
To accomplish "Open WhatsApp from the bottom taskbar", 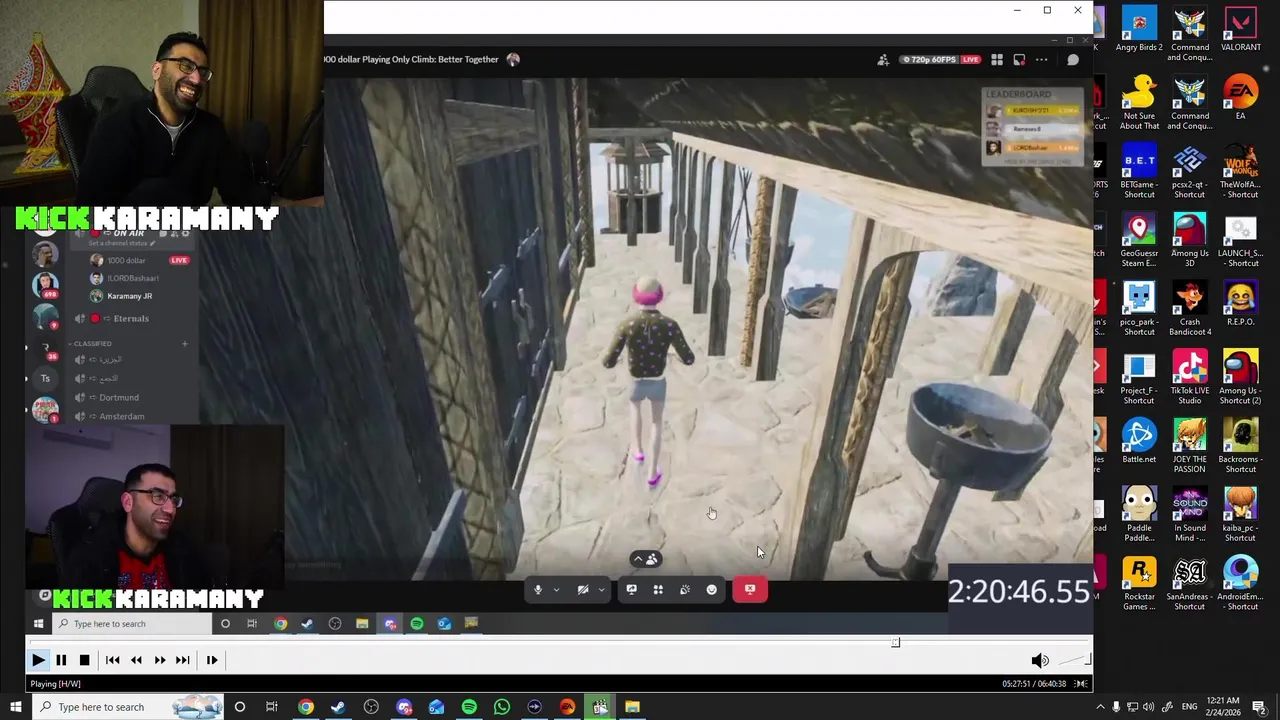I will click(x=502, y=707).
